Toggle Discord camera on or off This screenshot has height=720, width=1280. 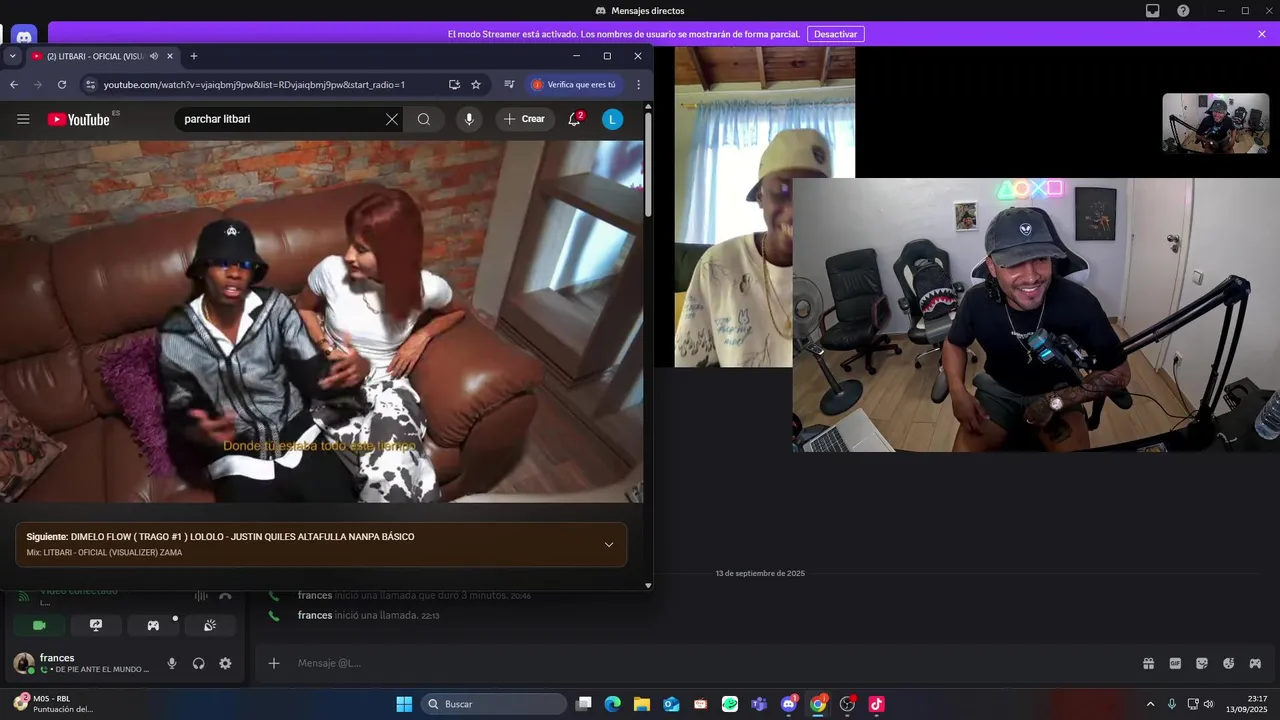(x=39, y=625)
